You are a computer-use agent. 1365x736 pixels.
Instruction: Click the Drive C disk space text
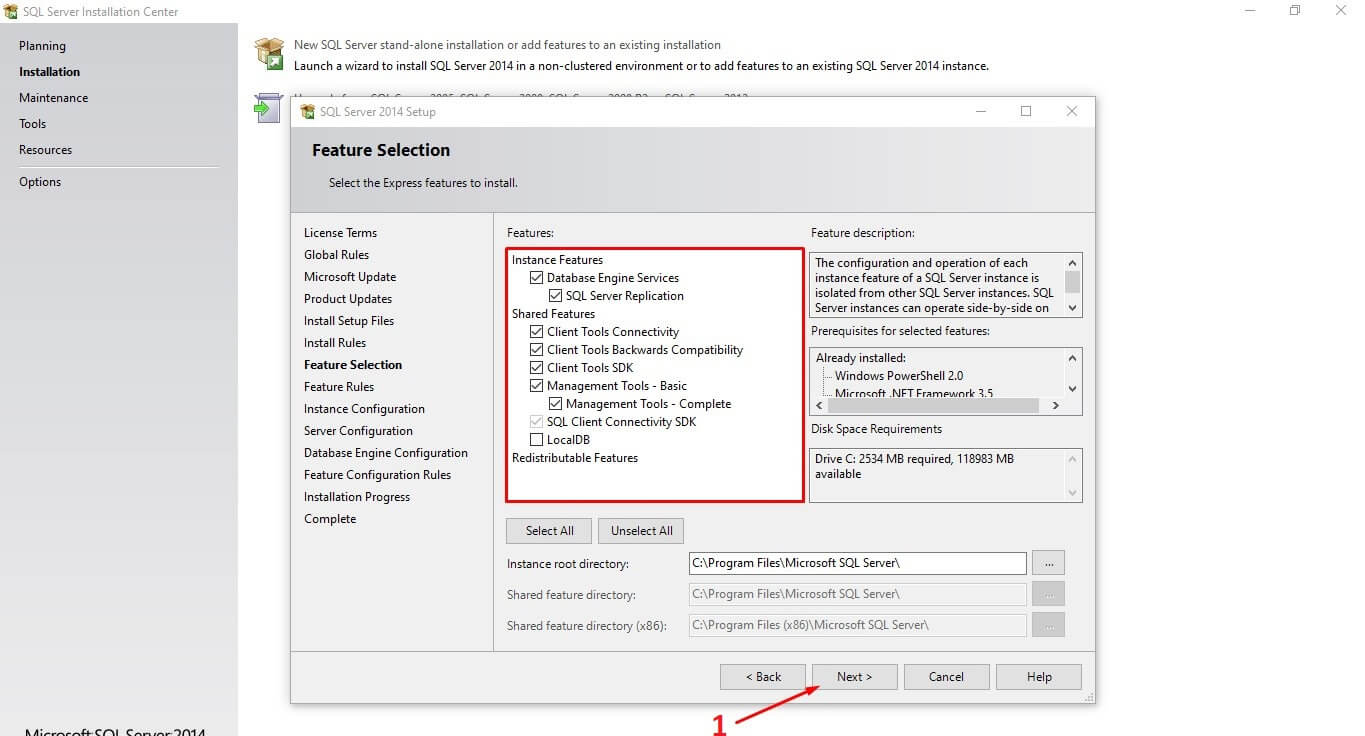[915, 466]
